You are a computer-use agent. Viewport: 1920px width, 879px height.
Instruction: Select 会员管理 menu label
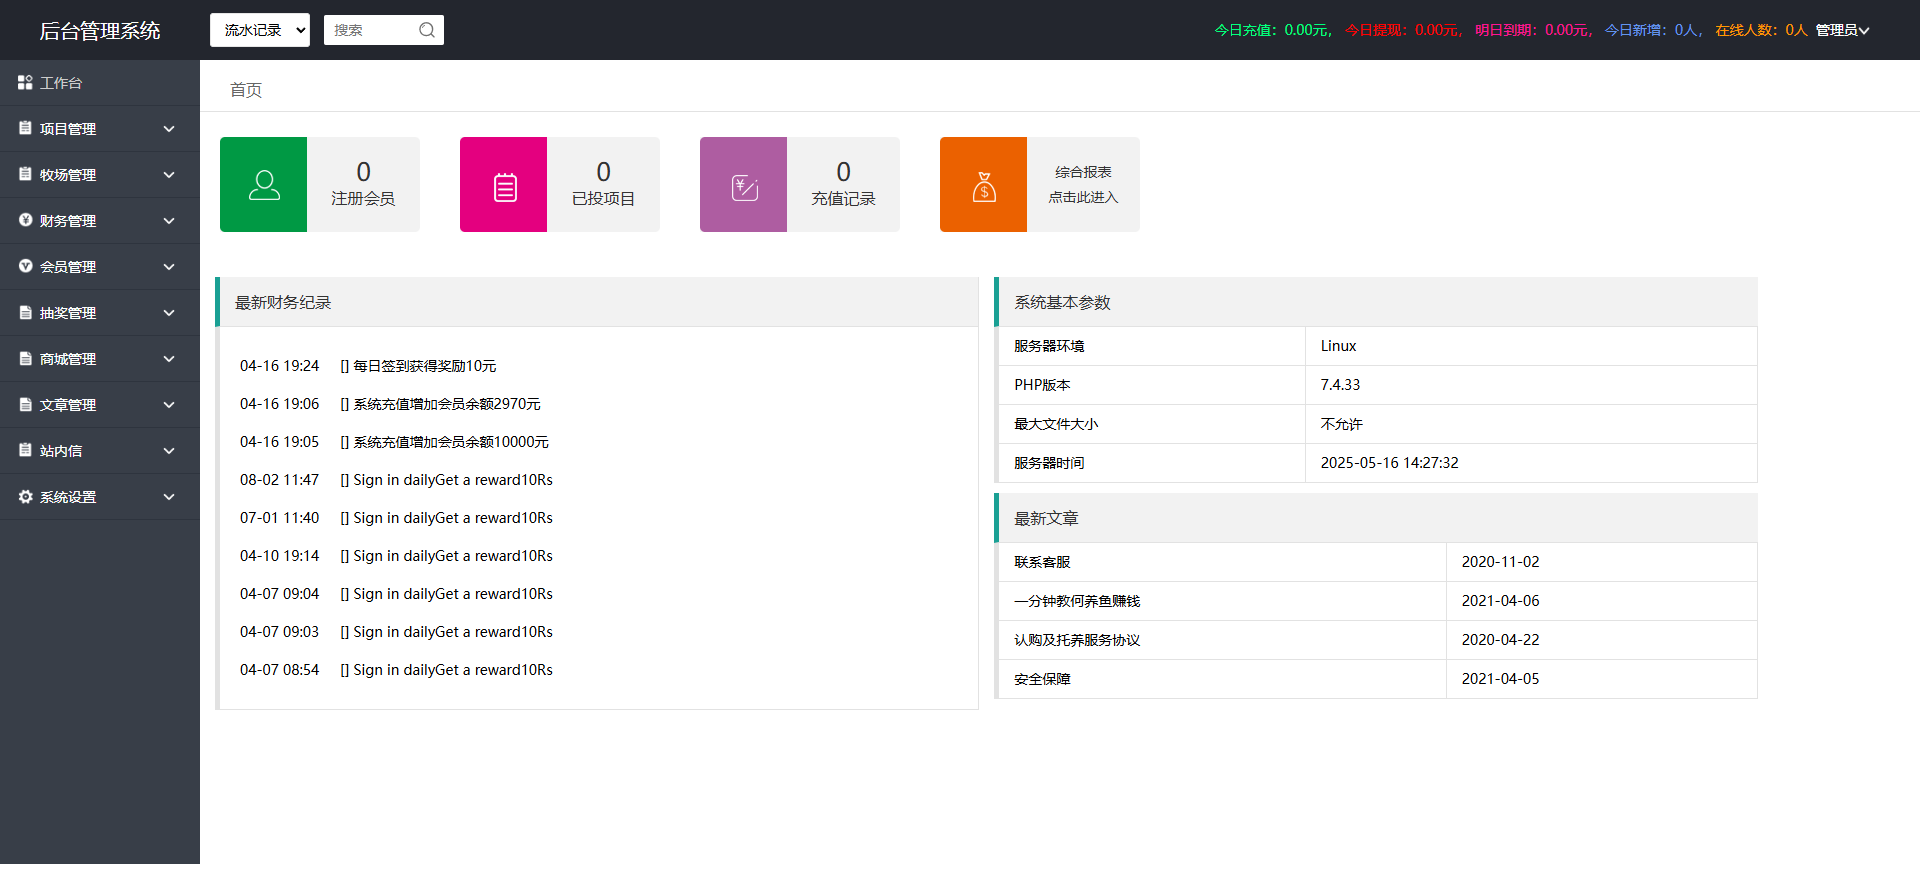(x=68, y=267)
